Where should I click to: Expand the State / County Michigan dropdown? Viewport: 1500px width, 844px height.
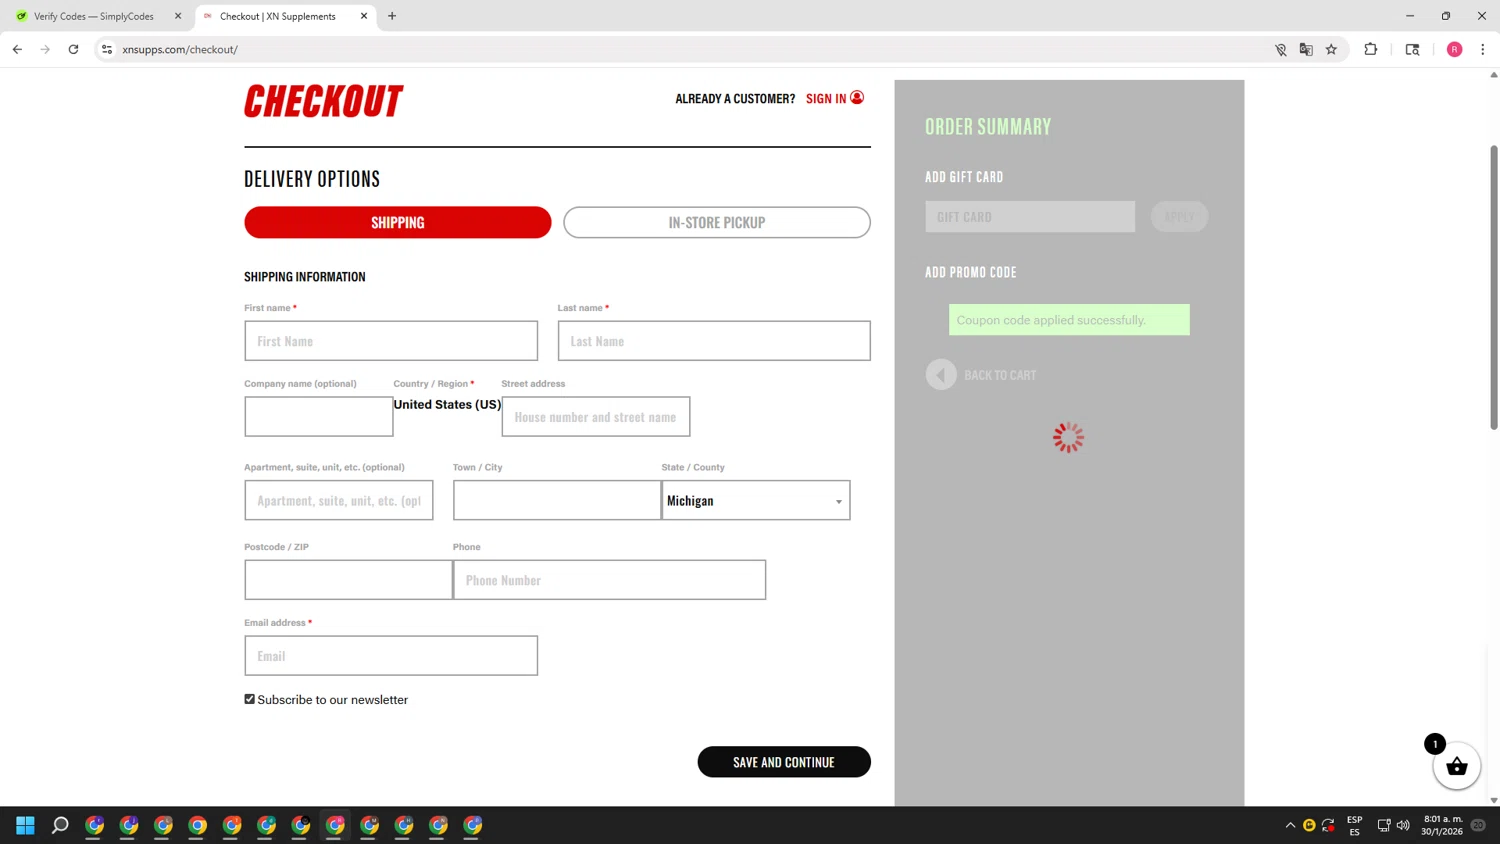pos(756,500)
